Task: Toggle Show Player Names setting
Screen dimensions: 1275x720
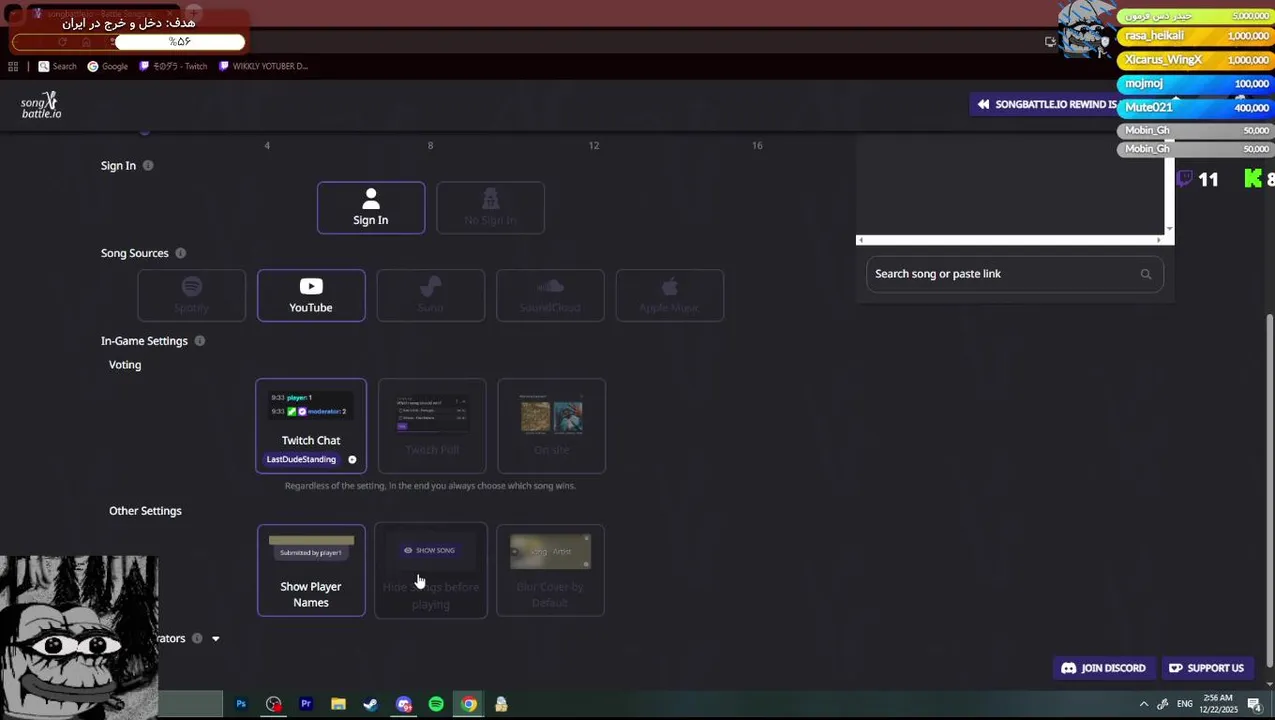Action: pyautogui.click(x=311, y=570)
